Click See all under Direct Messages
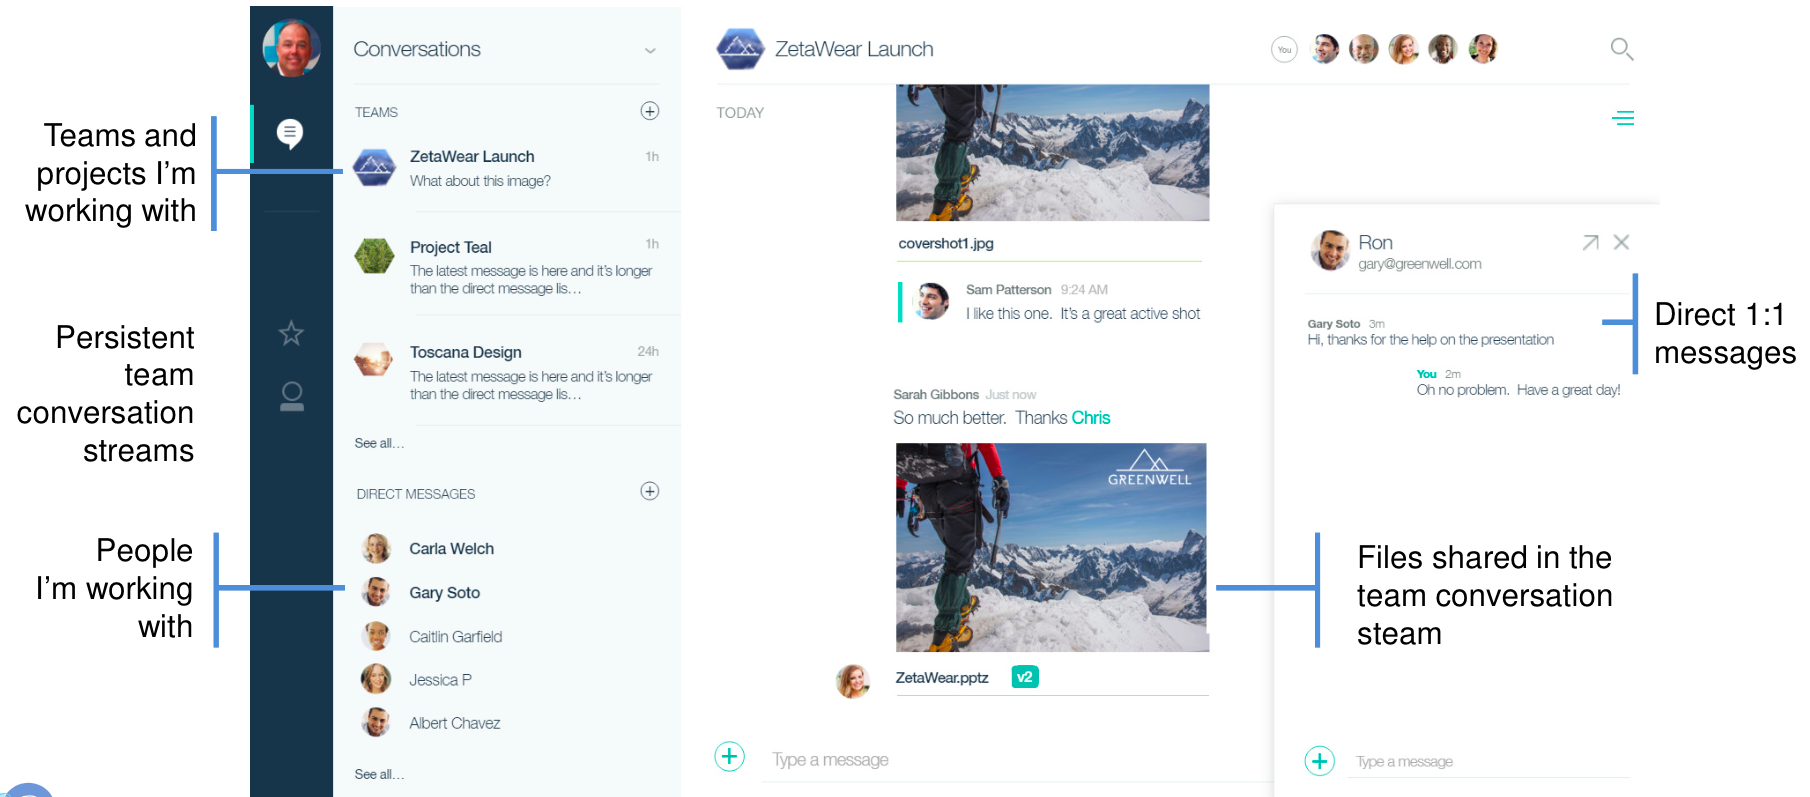1810x797 pixels. tap(379, 774)
